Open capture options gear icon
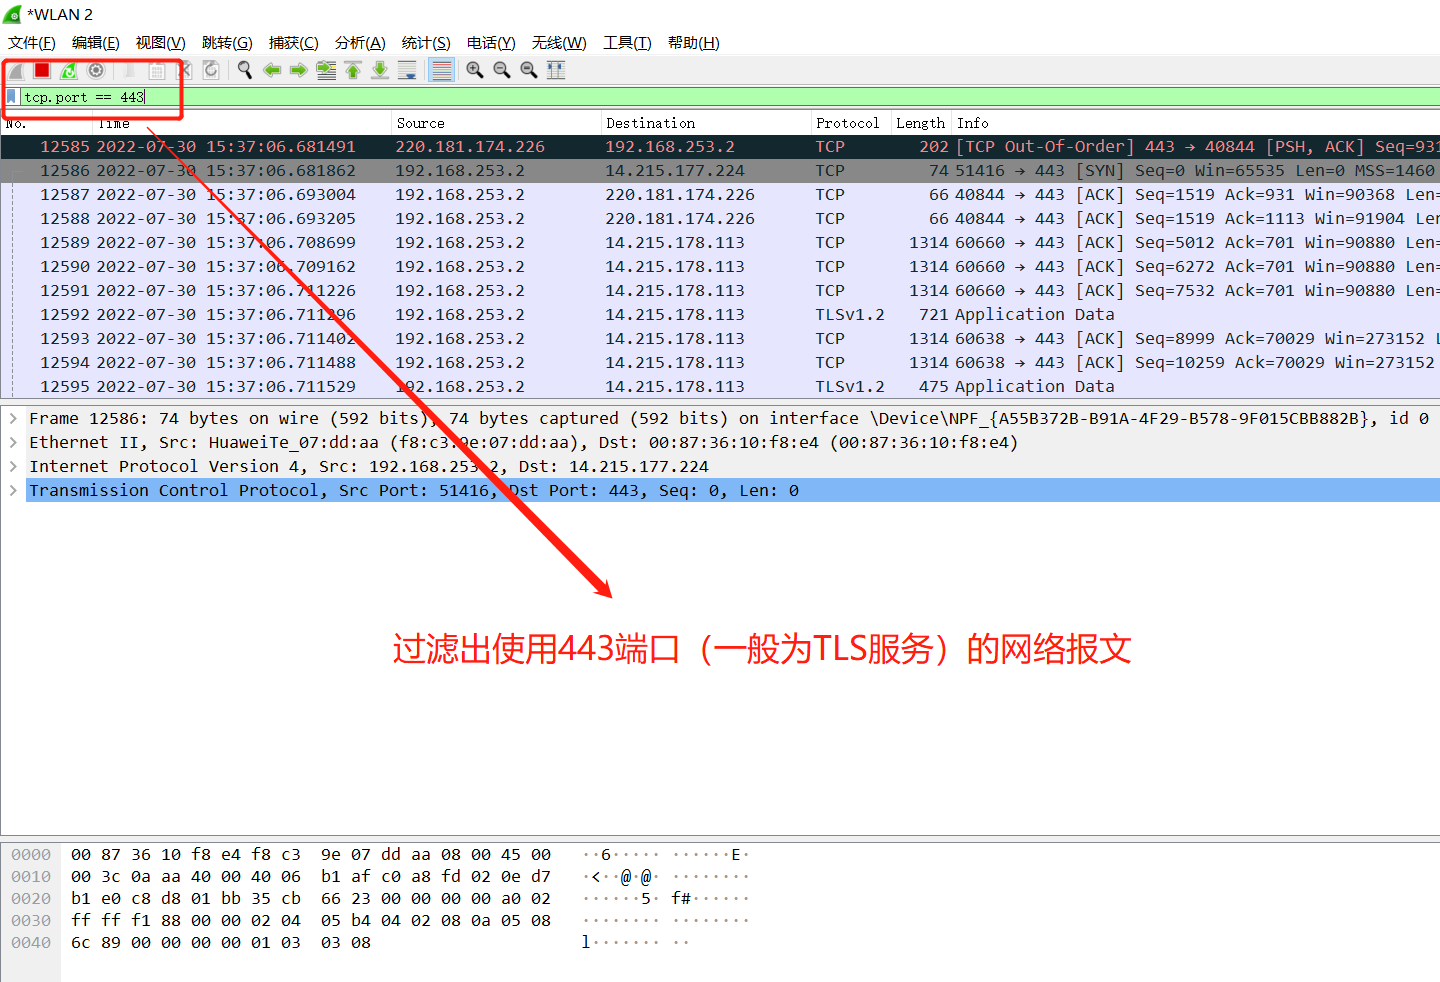This screenshot has width=1440, height=982. pos(96,70)
